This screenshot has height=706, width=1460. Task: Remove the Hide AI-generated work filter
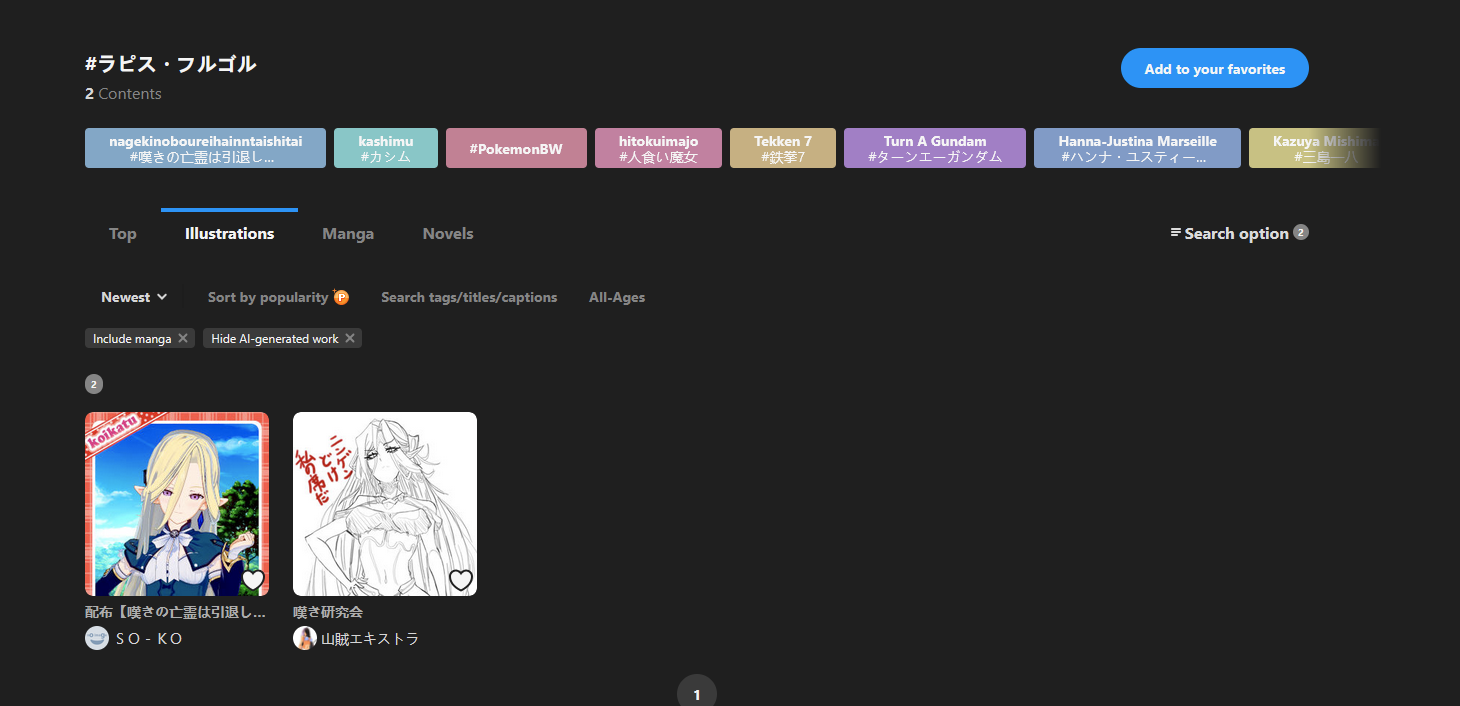tap(350, 339)
